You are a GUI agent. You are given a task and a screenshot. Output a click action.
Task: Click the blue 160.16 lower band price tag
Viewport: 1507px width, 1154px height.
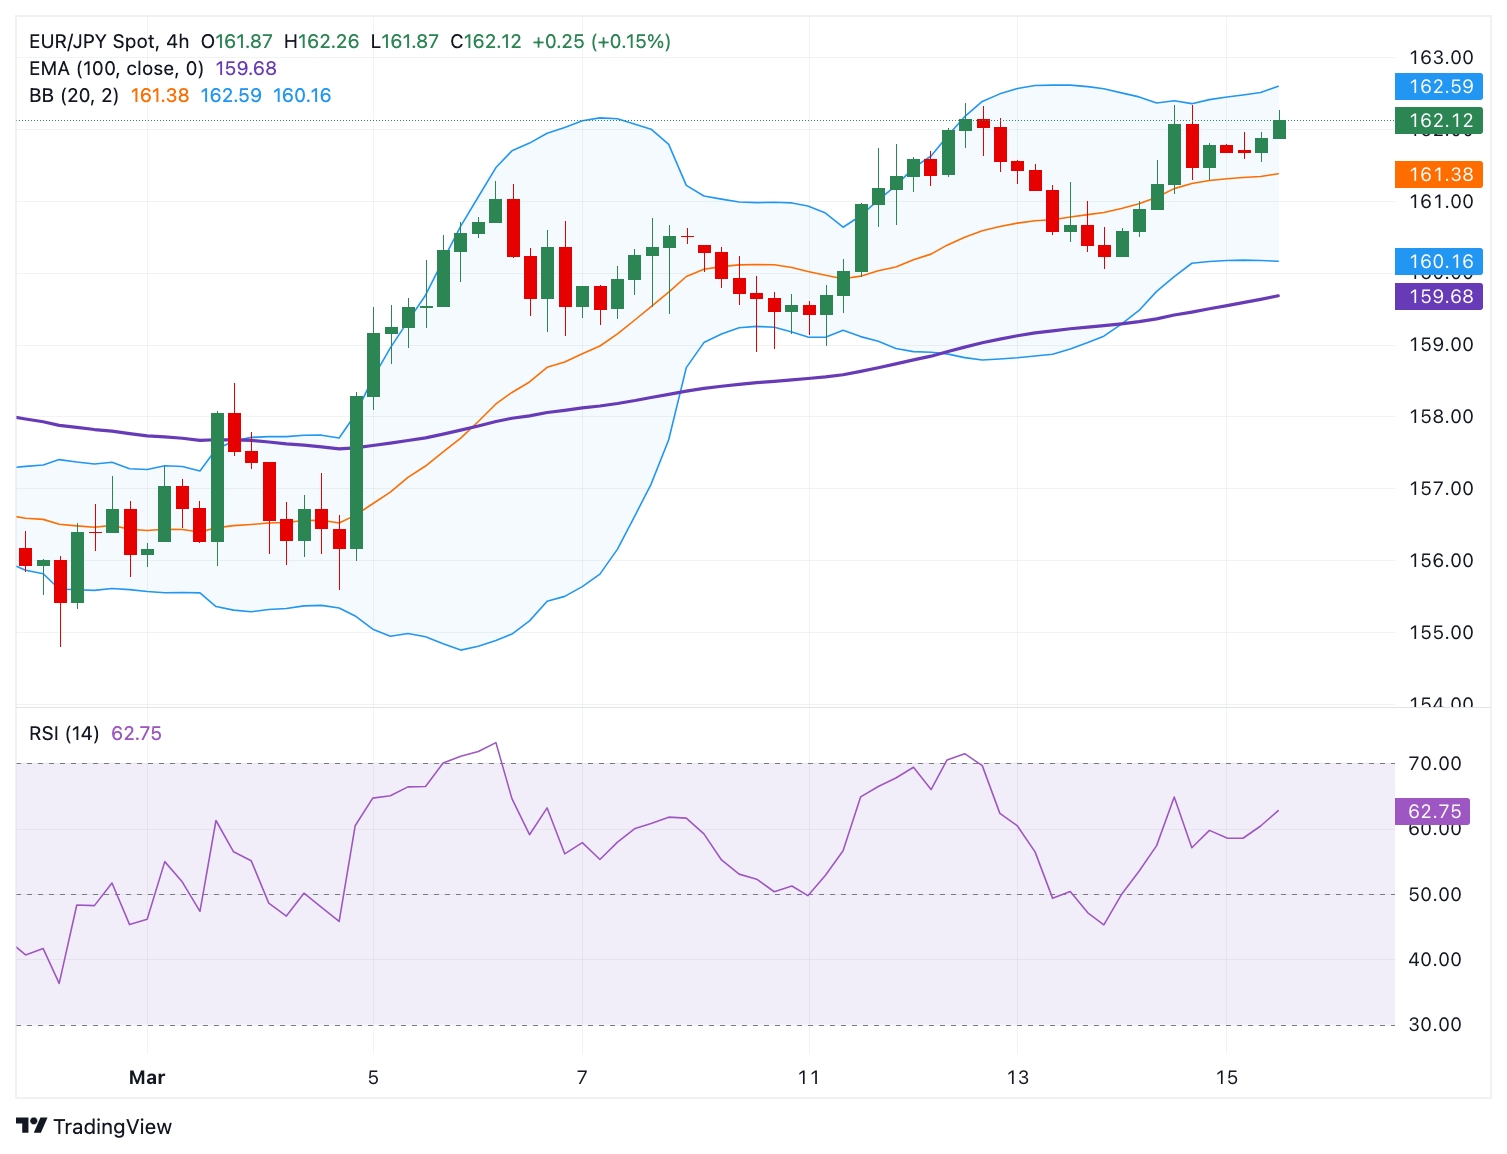pos(1439,262)
